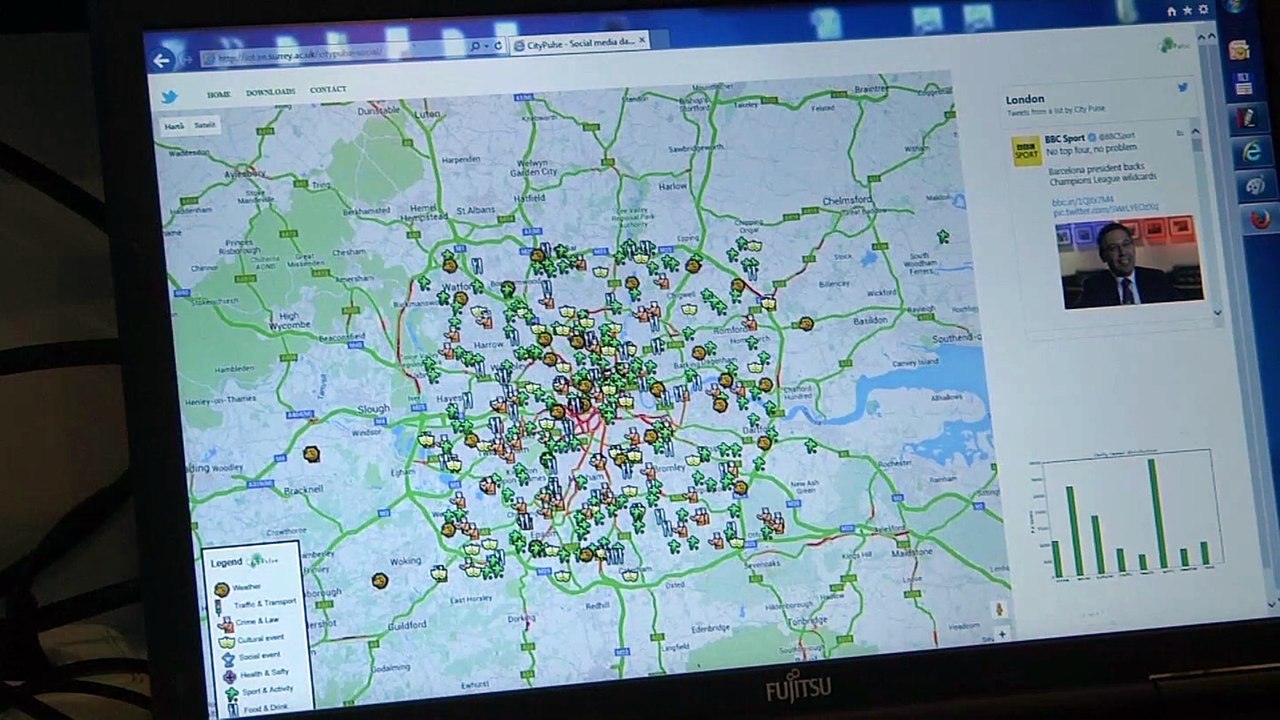
Task: Open the BBC Sport account name link
Action: 1065,138
